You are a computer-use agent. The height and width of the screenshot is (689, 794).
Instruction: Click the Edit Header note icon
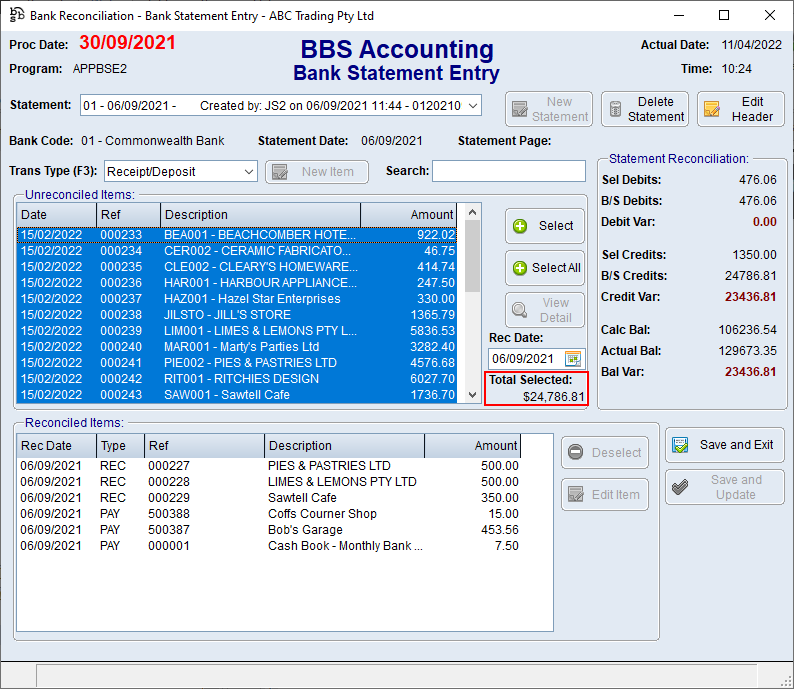tap(712, 109)
